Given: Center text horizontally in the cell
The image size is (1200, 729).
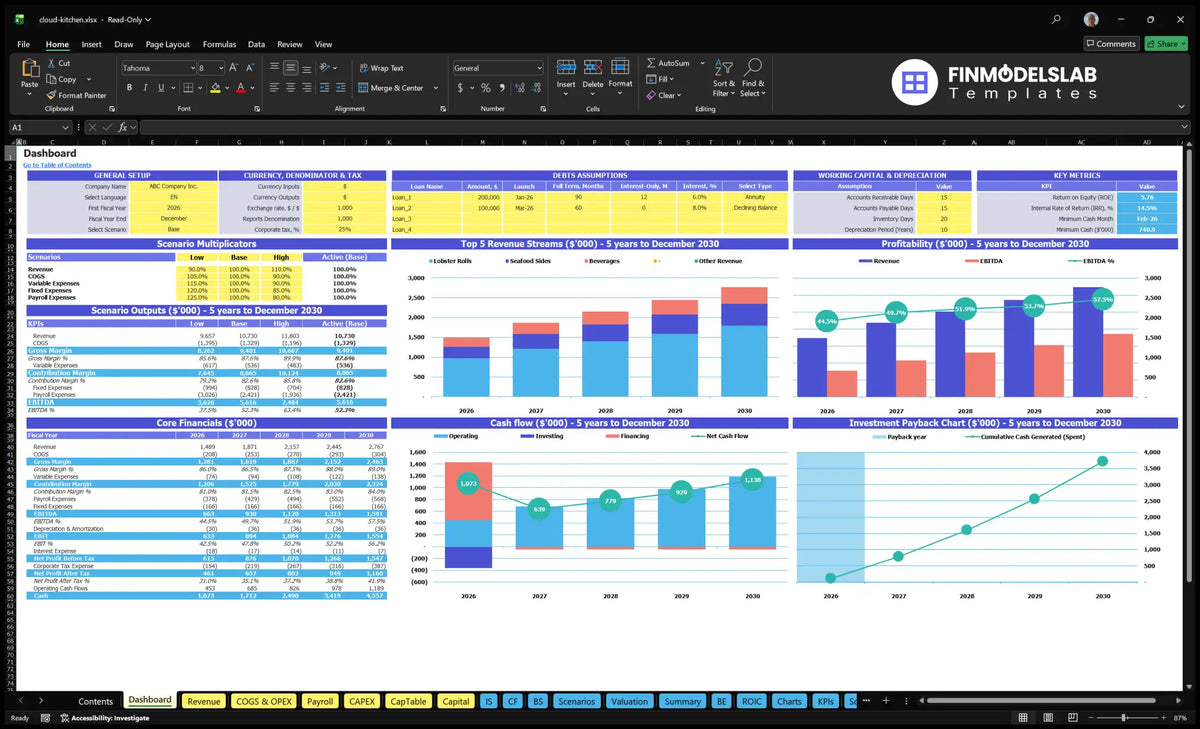Looking at the screenshot, I should [x=290, y=88].
